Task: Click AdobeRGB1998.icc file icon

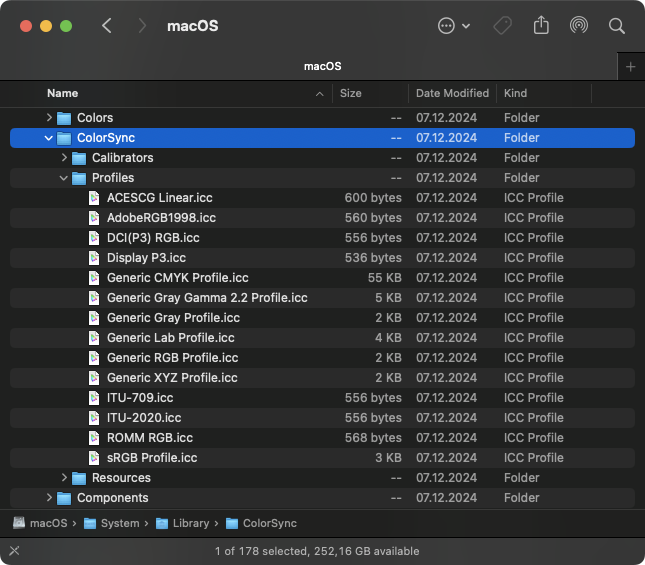Action: pyautogui.click(x=94, y=218)
